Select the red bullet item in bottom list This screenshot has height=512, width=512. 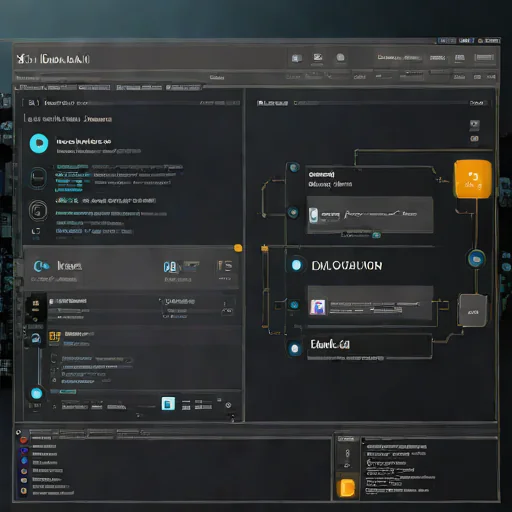pyautogui.click(x=24, y=440)
